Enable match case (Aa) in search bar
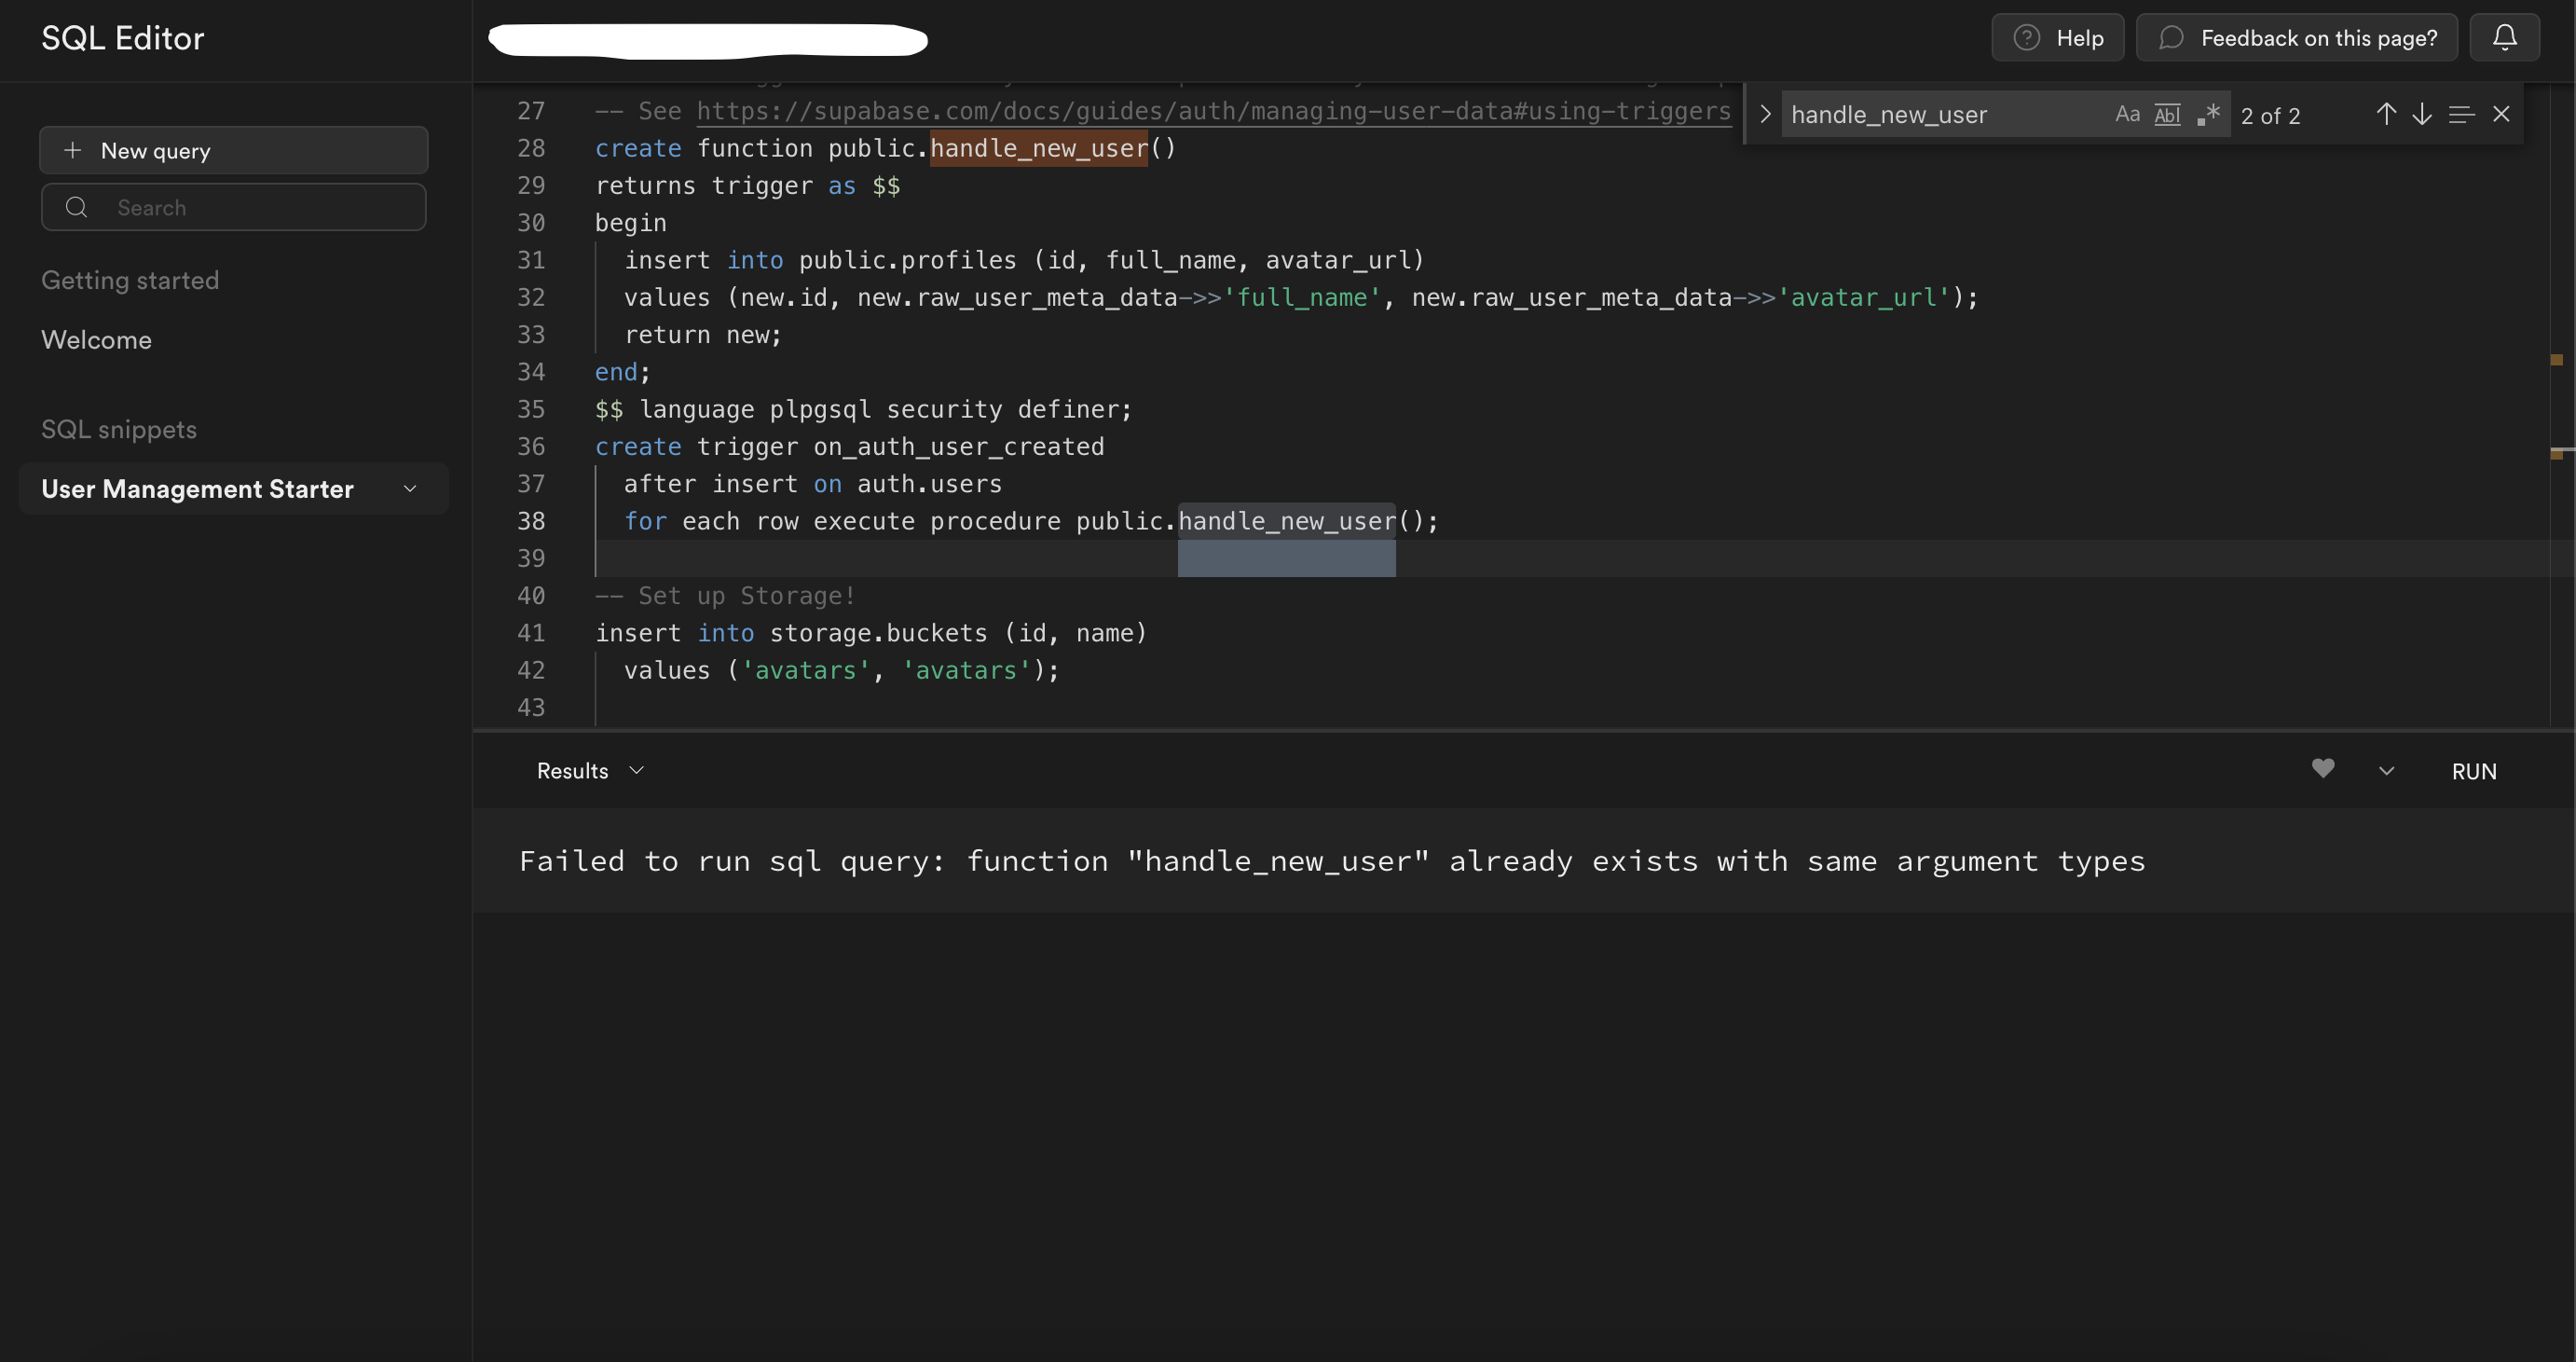 coord(2126,114)
